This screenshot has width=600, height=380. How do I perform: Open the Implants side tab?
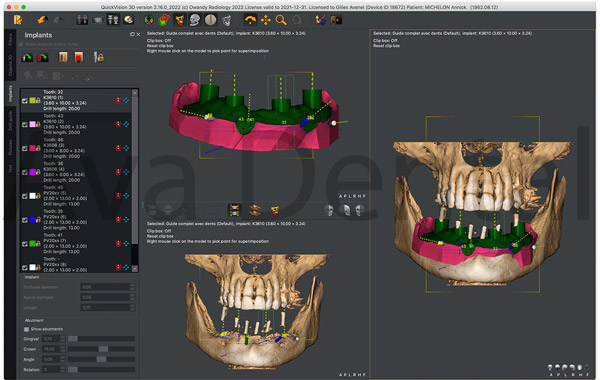[10, 93]
